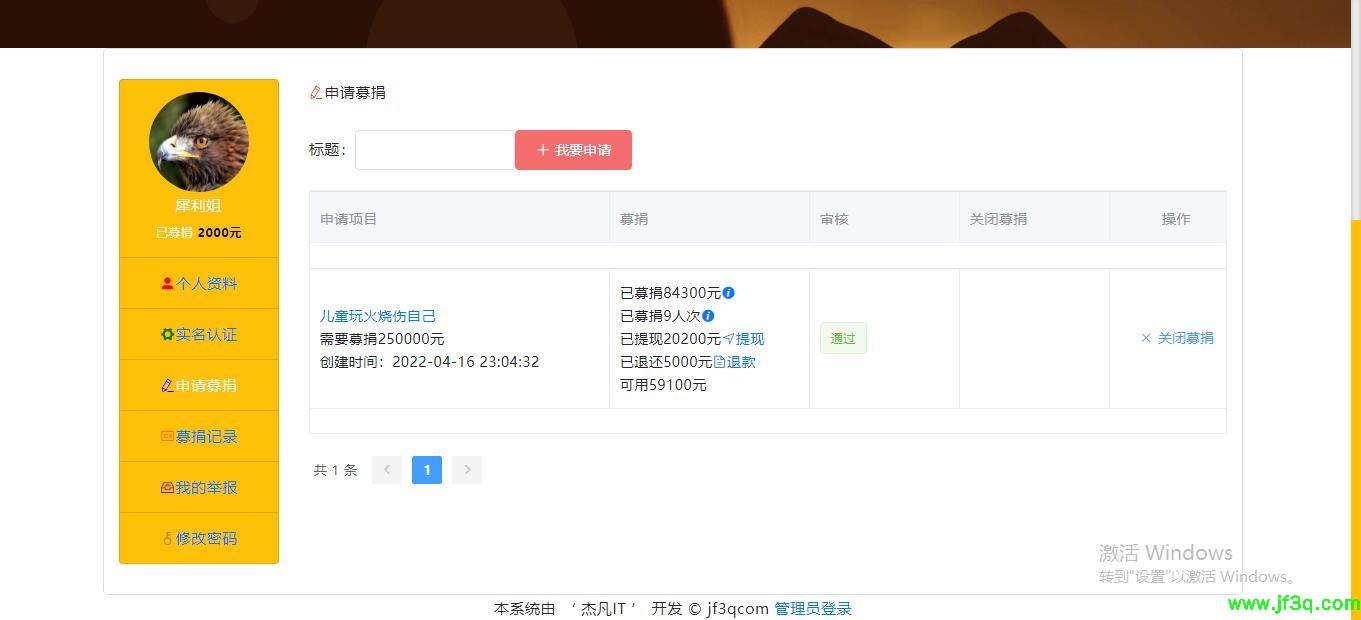The width and height of the screenshot is (1361, 620).
Task: Open the 募捐记录 sidebar menu item
Action: tap(198, 436)
